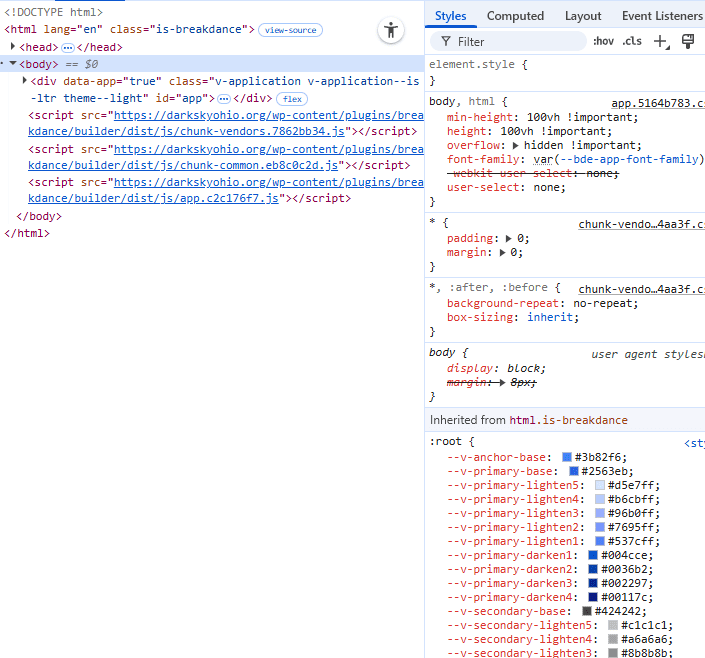The image size is (705, 658).
Task: Click the ellipsis badge in the div#app row
Action: (223, 99)
